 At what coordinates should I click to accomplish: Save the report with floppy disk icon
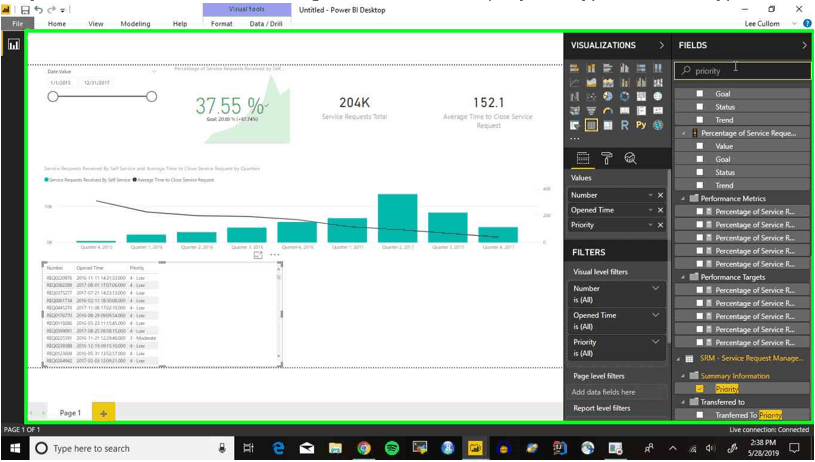tap(25, 10)
